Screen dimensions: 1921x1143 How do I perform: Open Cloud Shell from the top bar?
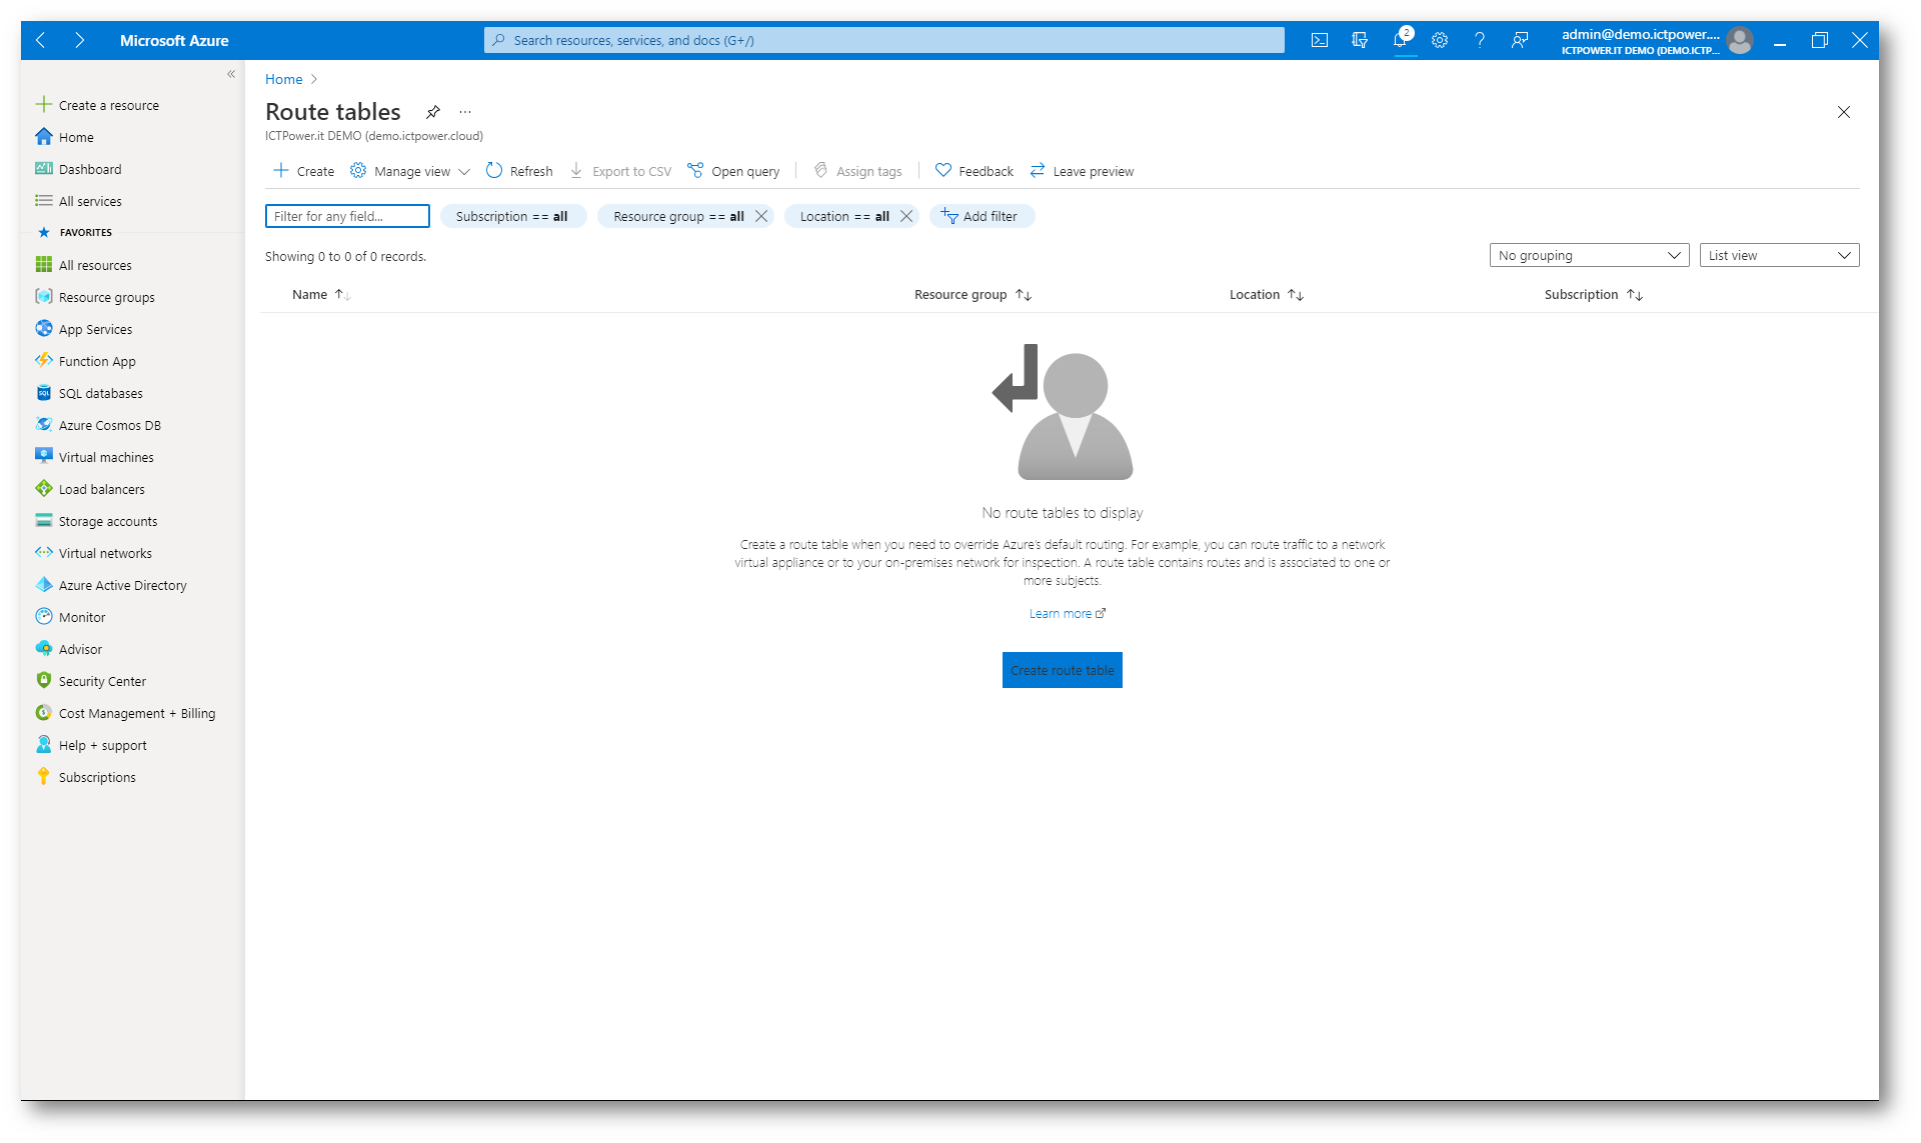tap(1319, 40)
